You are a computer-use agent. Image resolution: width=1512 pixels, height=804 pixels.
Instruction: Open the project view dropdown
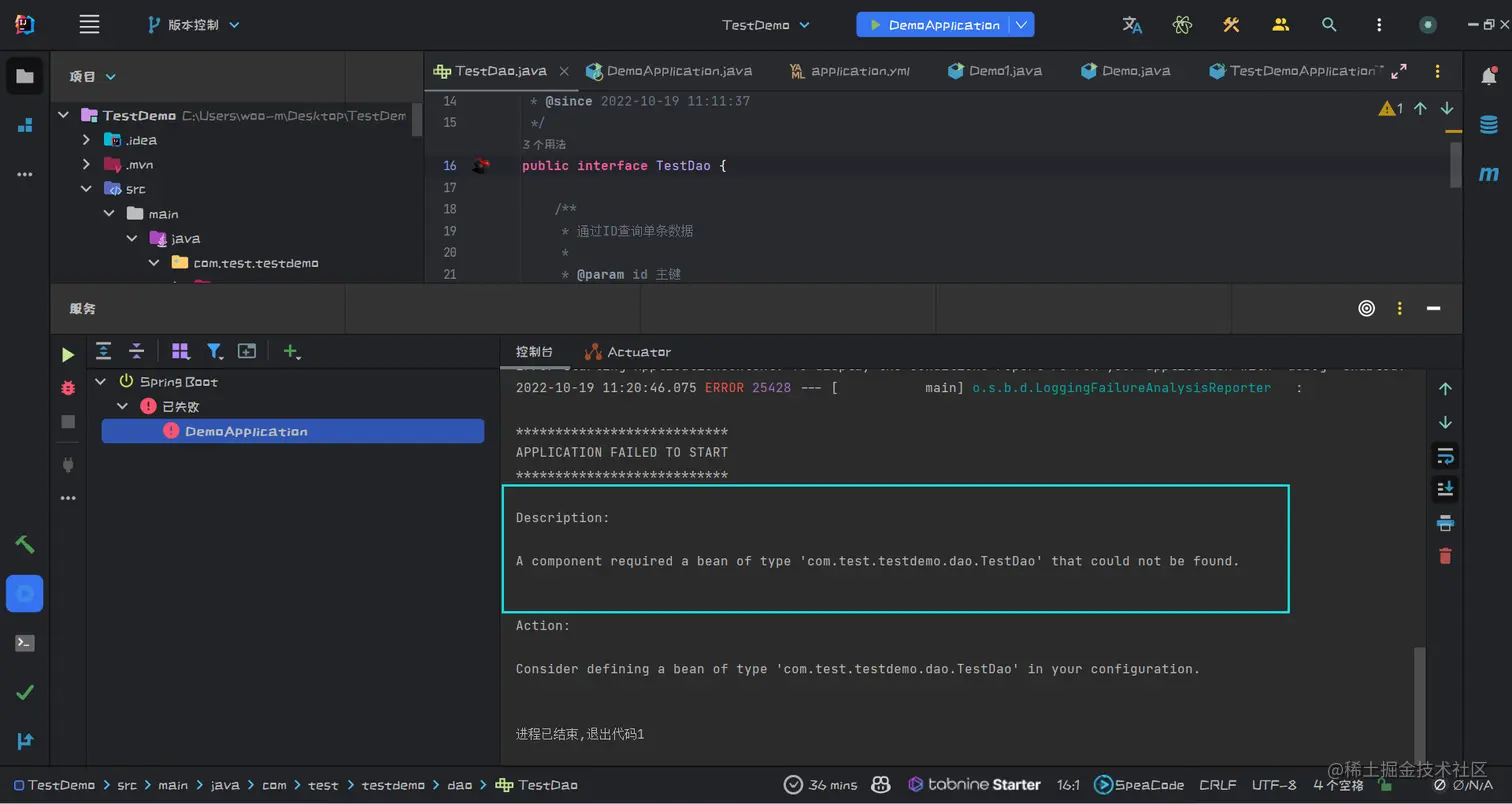[x=93, y=76]
